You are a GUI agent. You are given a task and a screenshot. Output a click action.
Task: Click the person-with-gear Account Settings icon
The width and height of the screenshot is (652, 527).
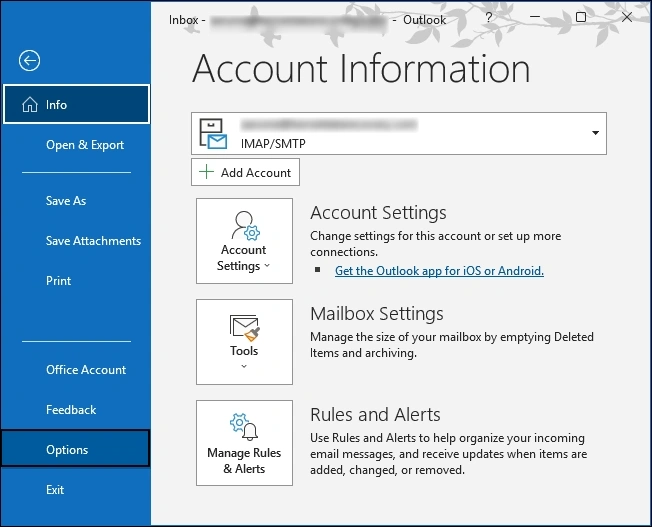coord(245,226)
